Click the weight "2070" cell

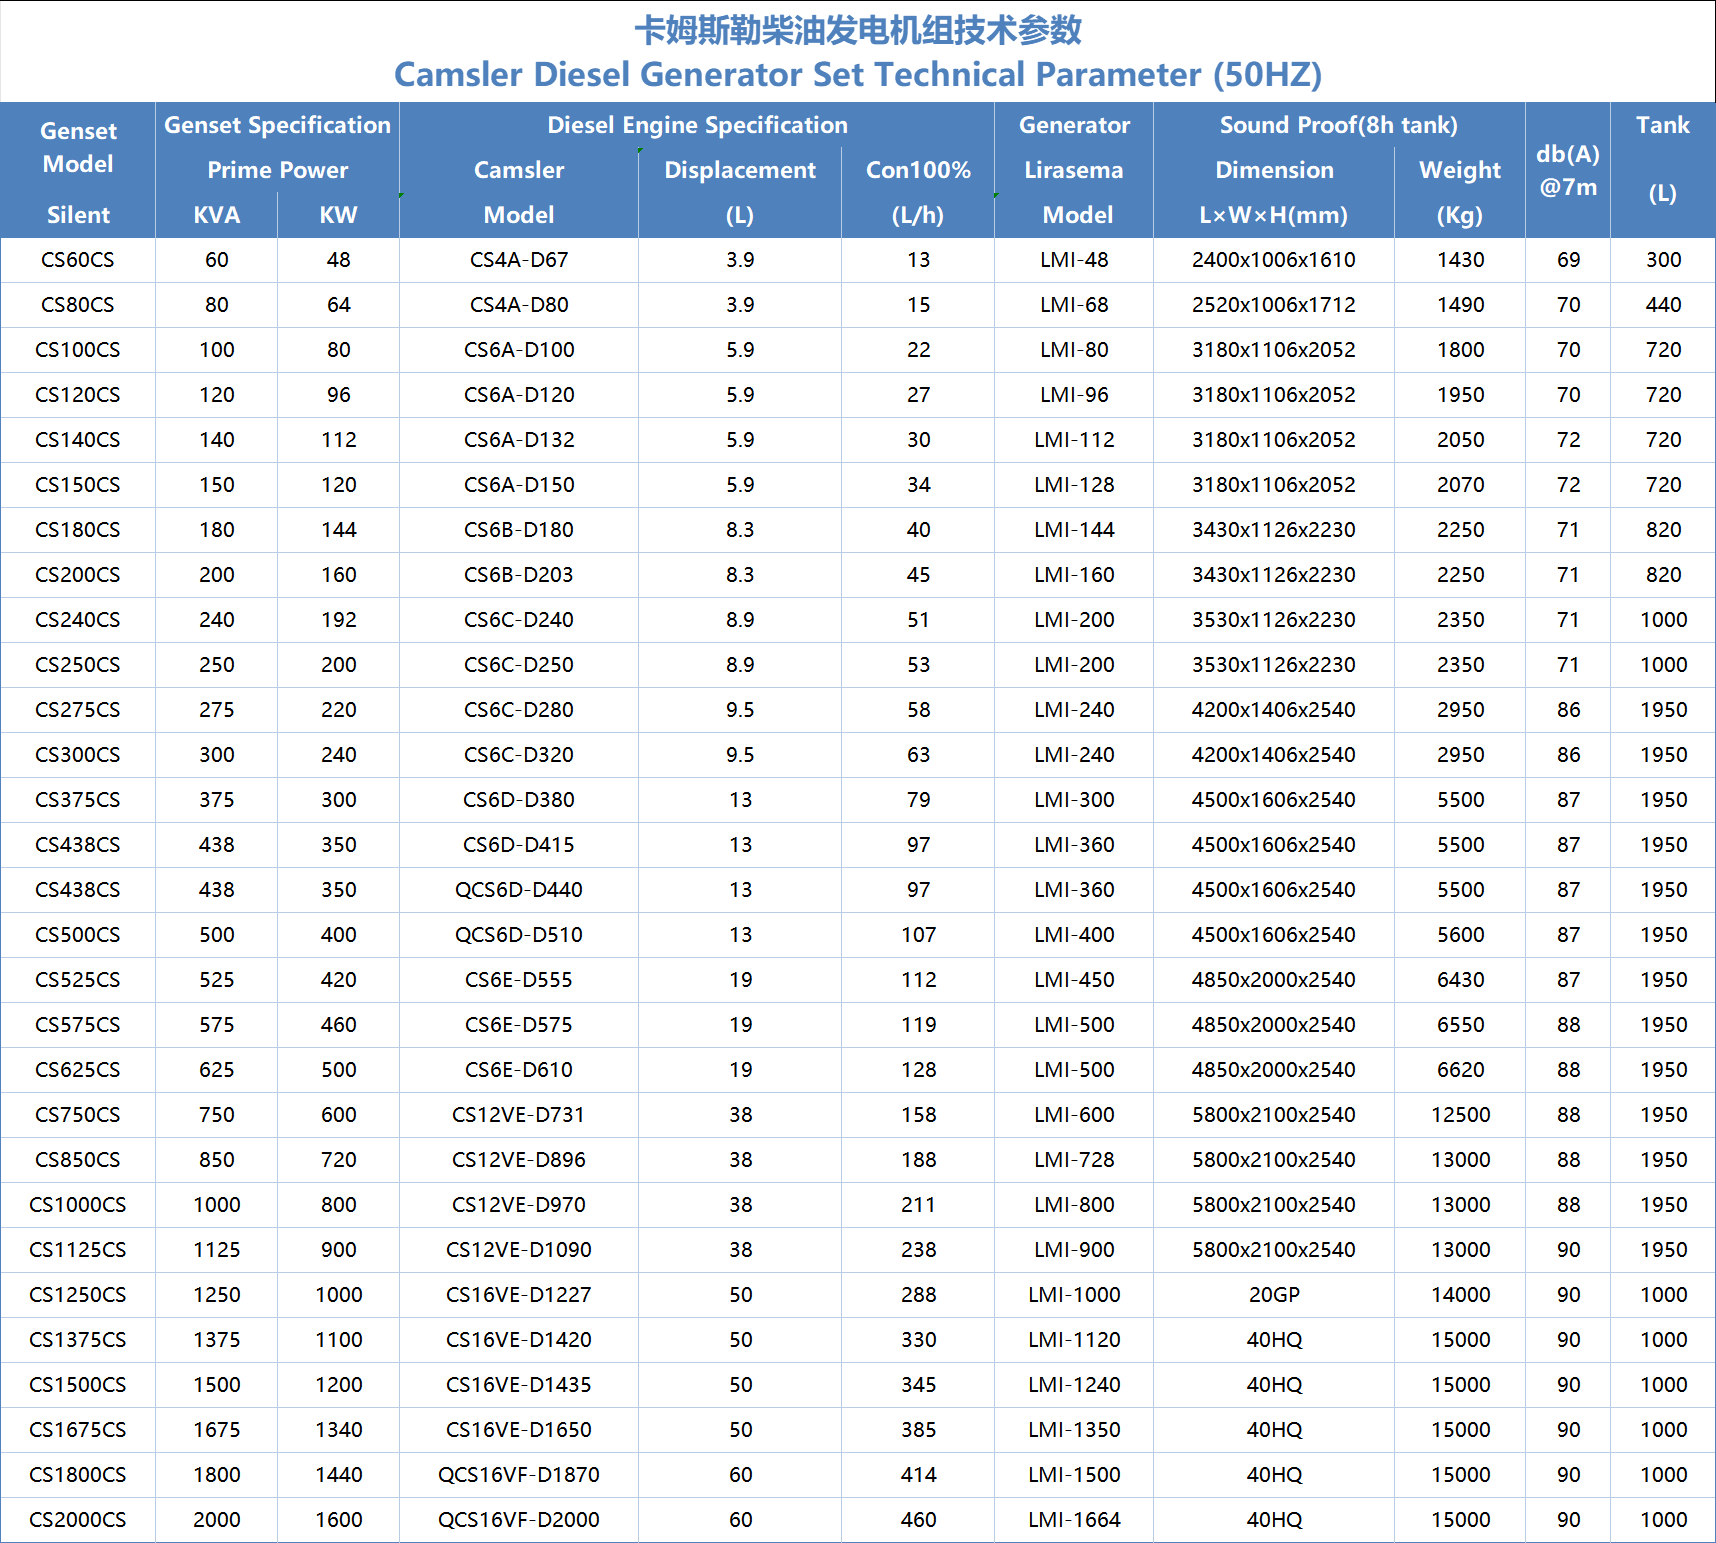coord(1460,485)
